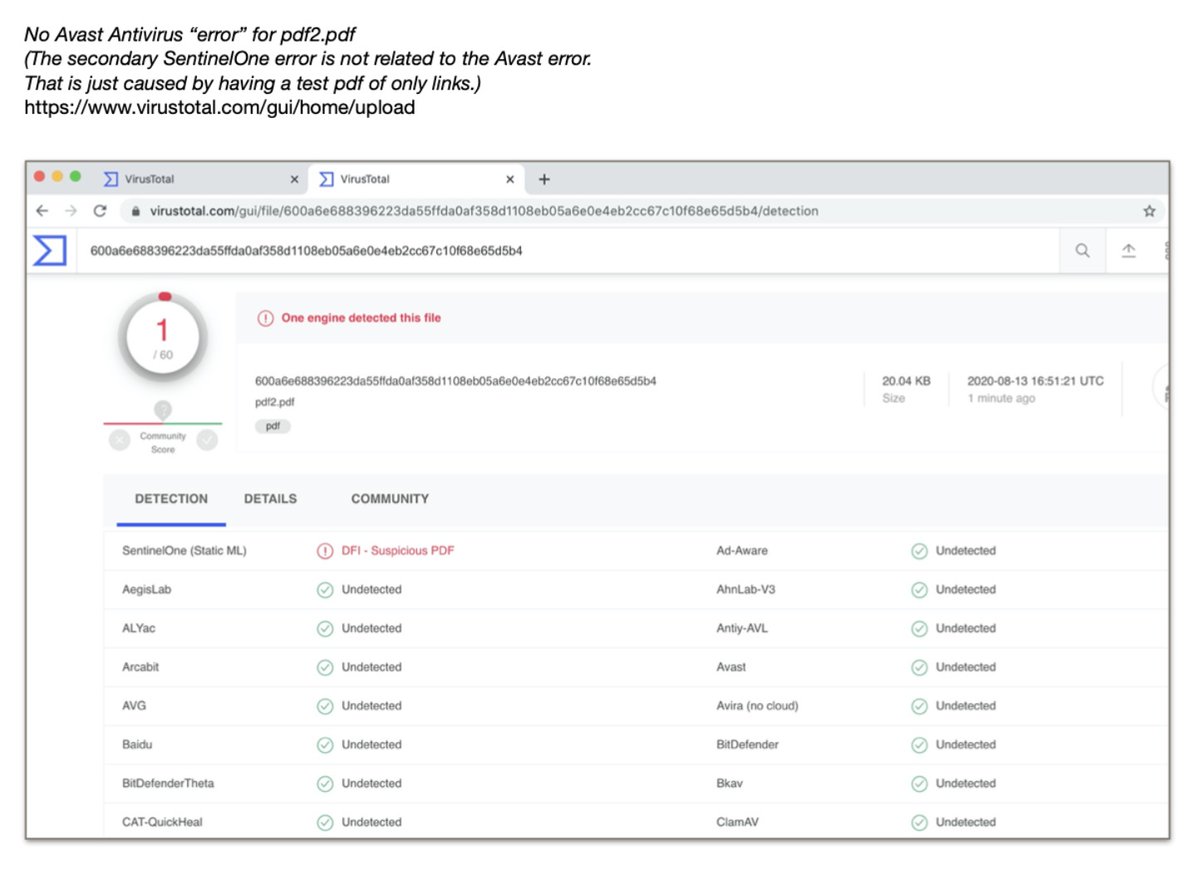Click the AVG engine name

coord(134,706)
